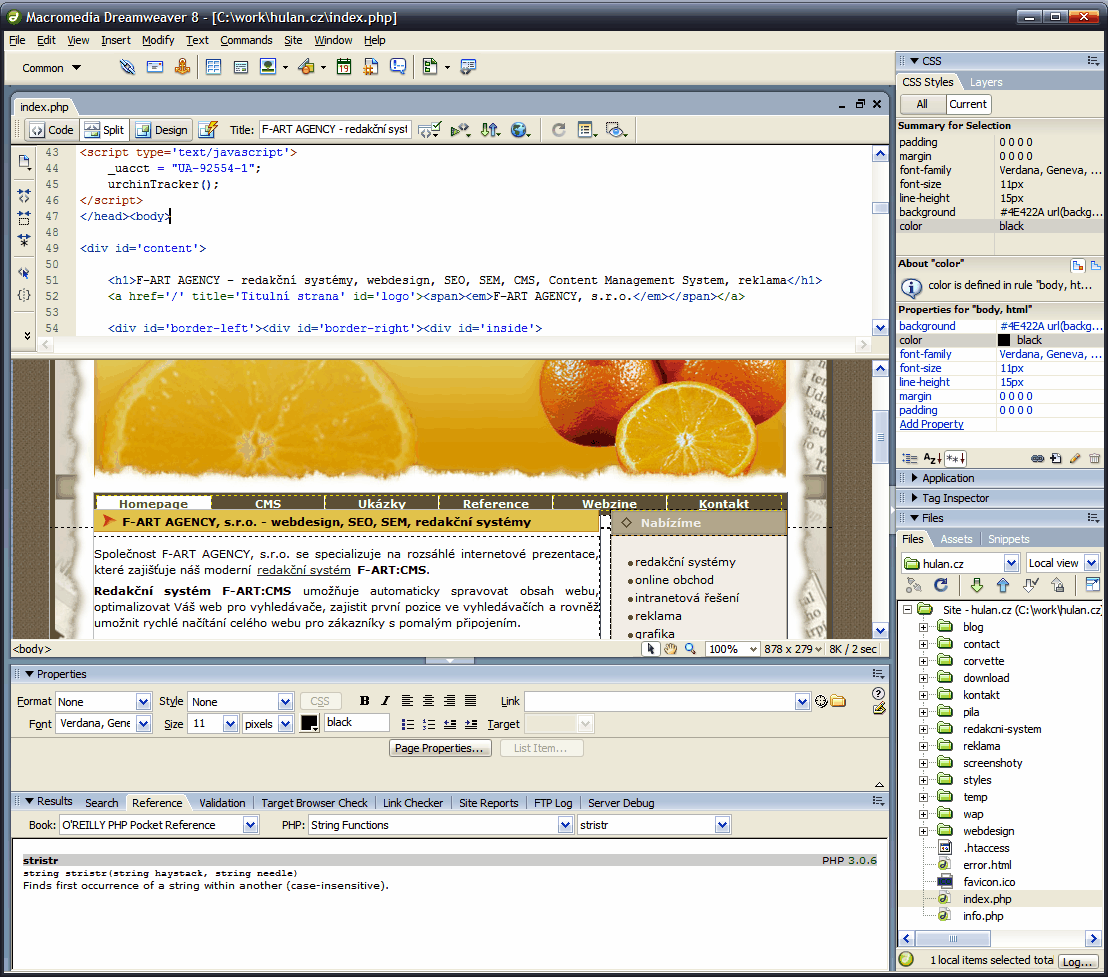This screenshot has width=1108, height=977.
Task: Click the Log button in Files panel
Action: (x=1078, y=961)
